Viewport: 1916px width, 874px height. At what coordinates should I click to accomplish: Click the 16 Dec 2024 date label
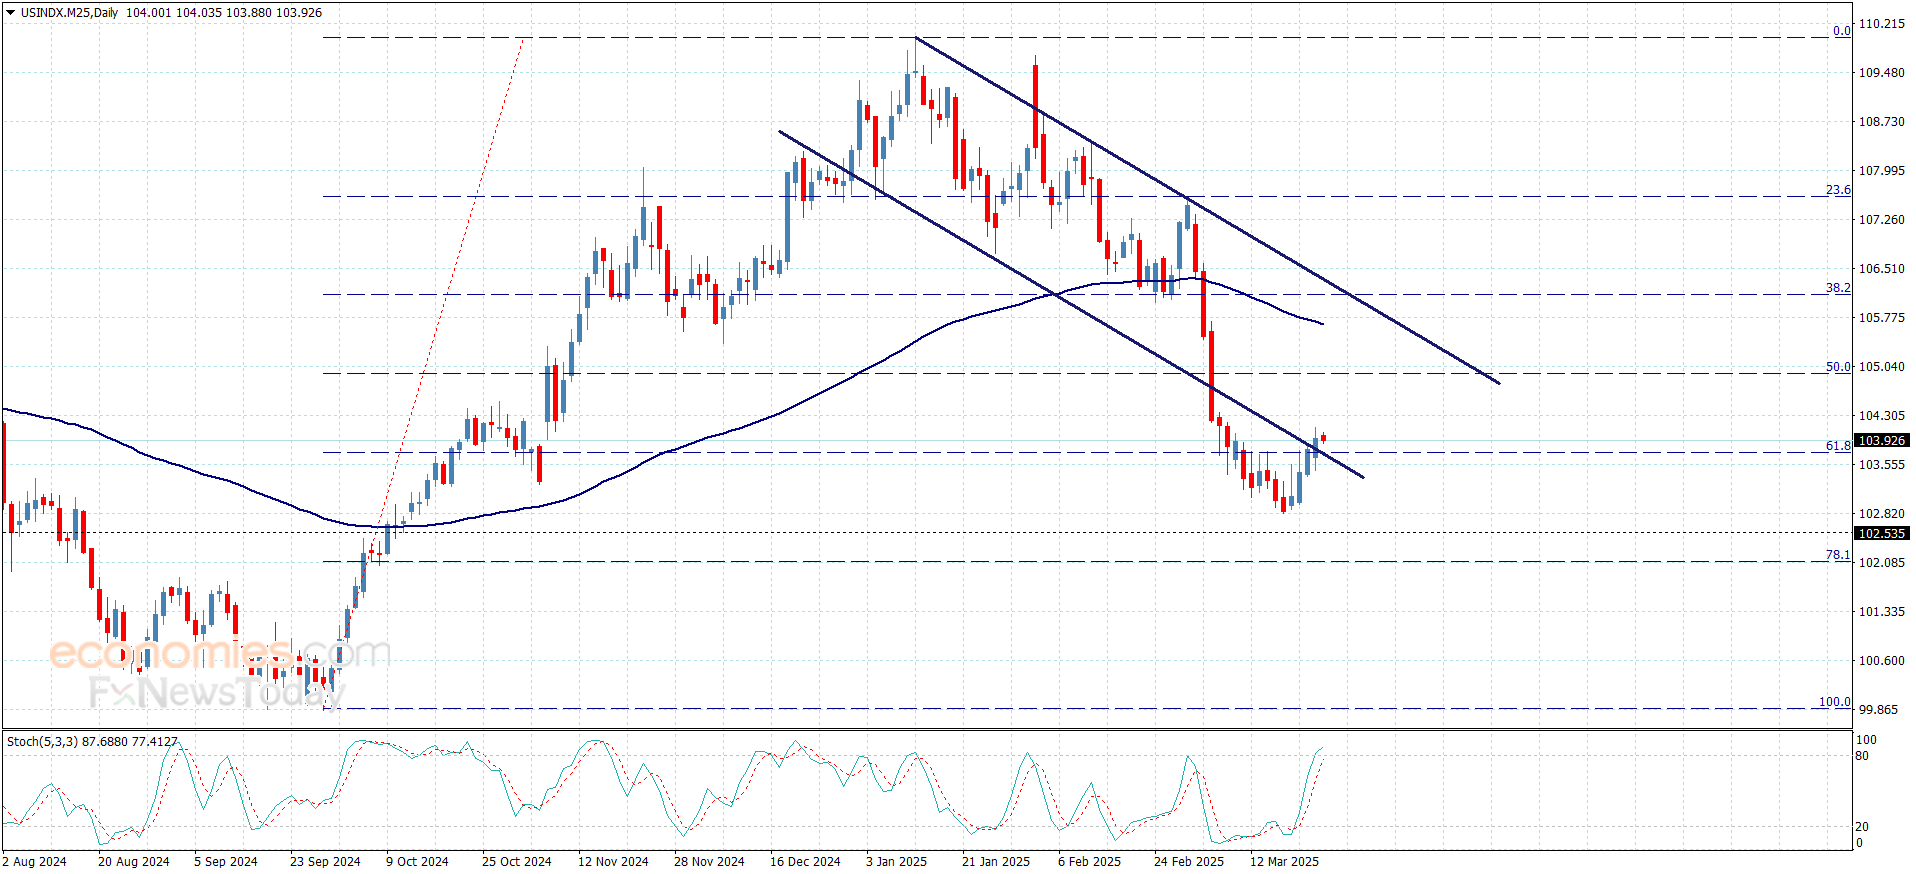[805, 862]
